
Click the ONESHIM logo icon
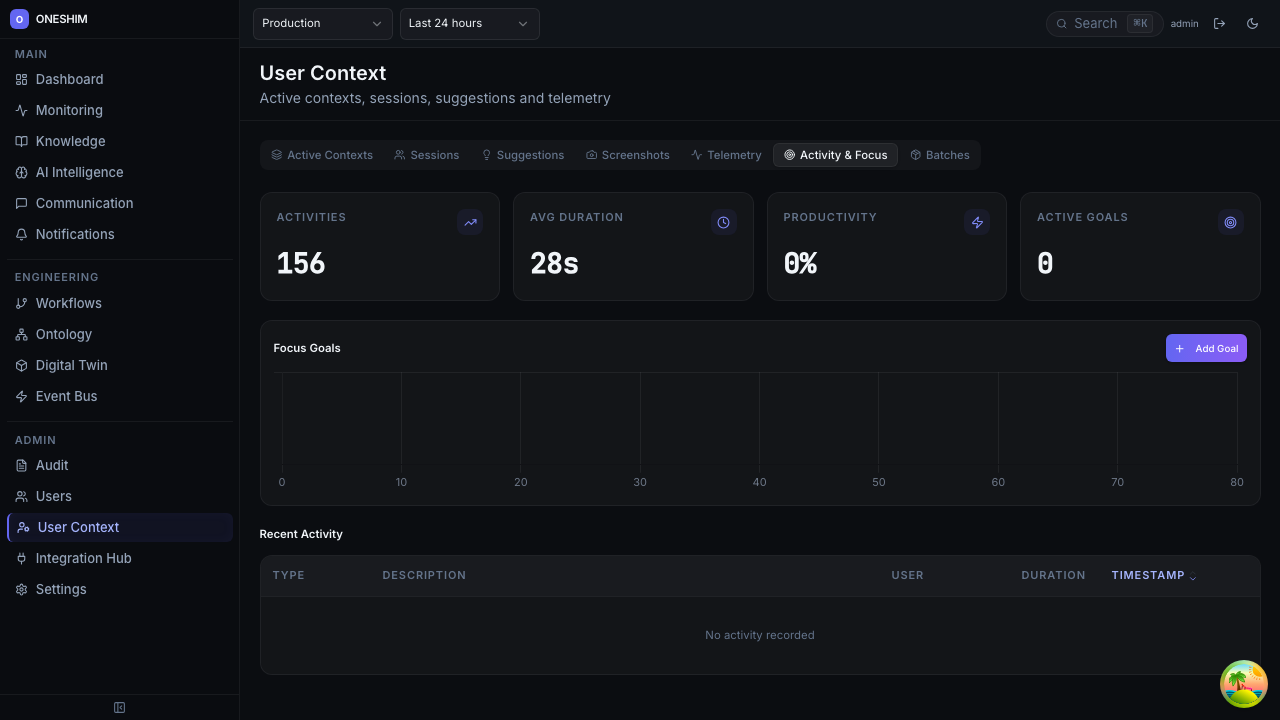click(19, 19)
